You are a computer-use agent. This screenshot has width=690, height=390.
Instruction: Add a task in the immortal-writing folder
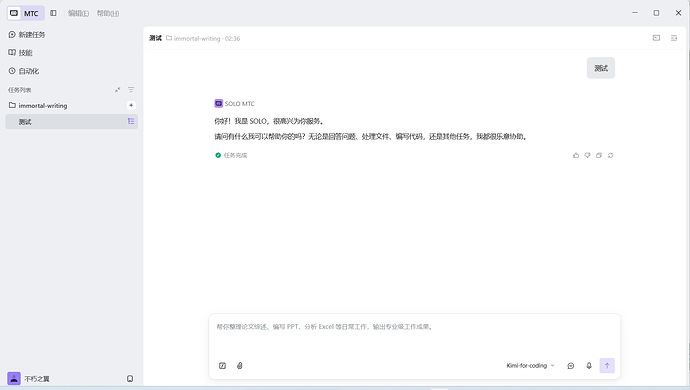(x=131, y=105)
